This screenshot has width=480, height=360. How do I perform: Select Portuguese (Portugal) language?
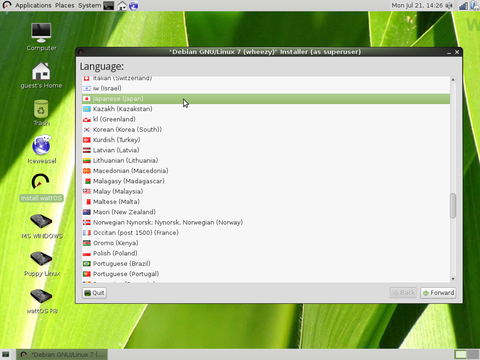tap(266, 274)
